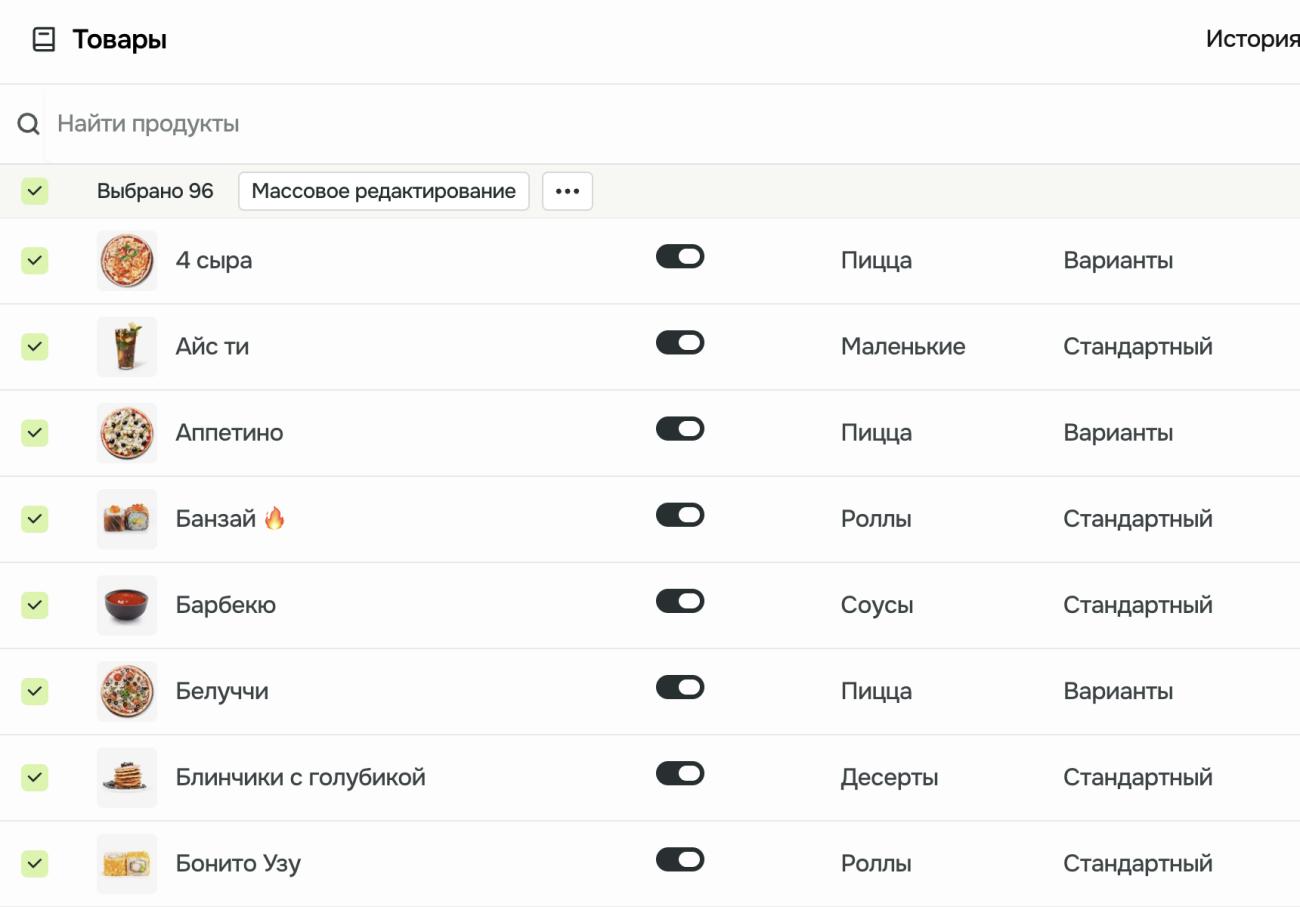Open the Банзай rolls thumbnail
Screen dimensions: 1300x907
(x=127, y=519)
